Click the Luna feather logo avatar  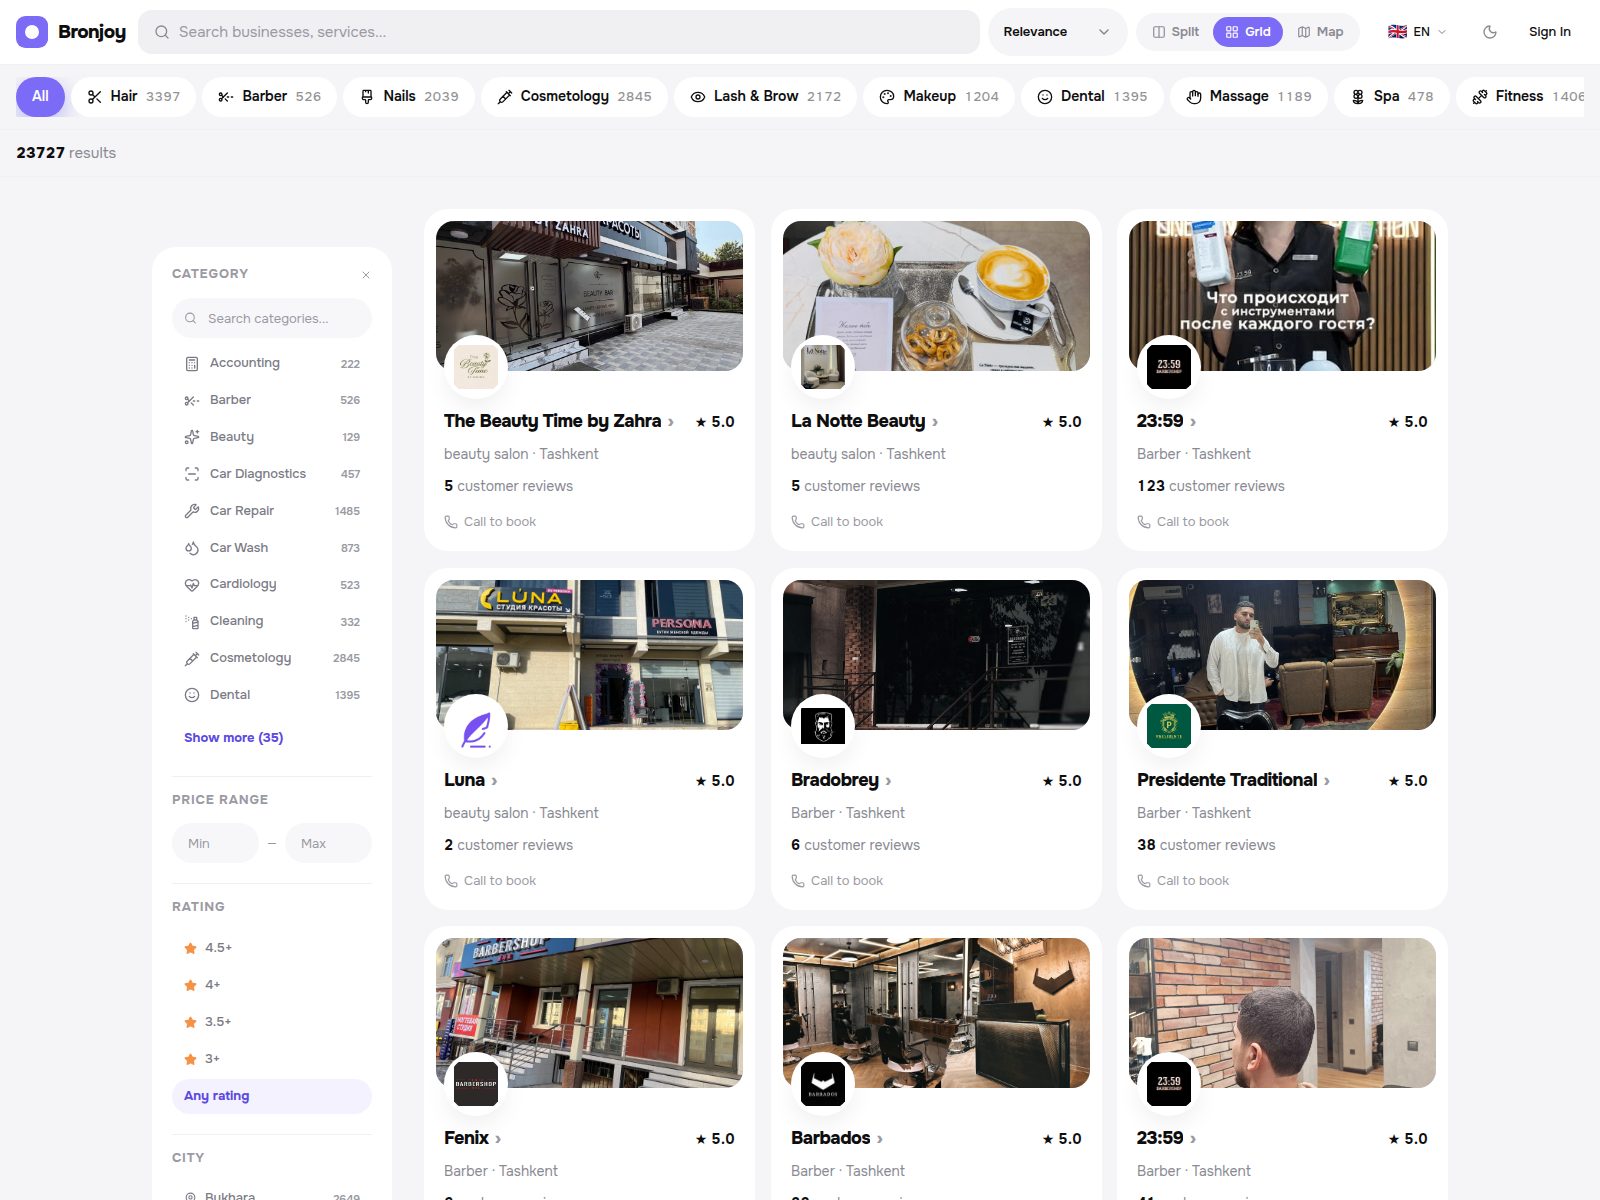coord(476,727)
